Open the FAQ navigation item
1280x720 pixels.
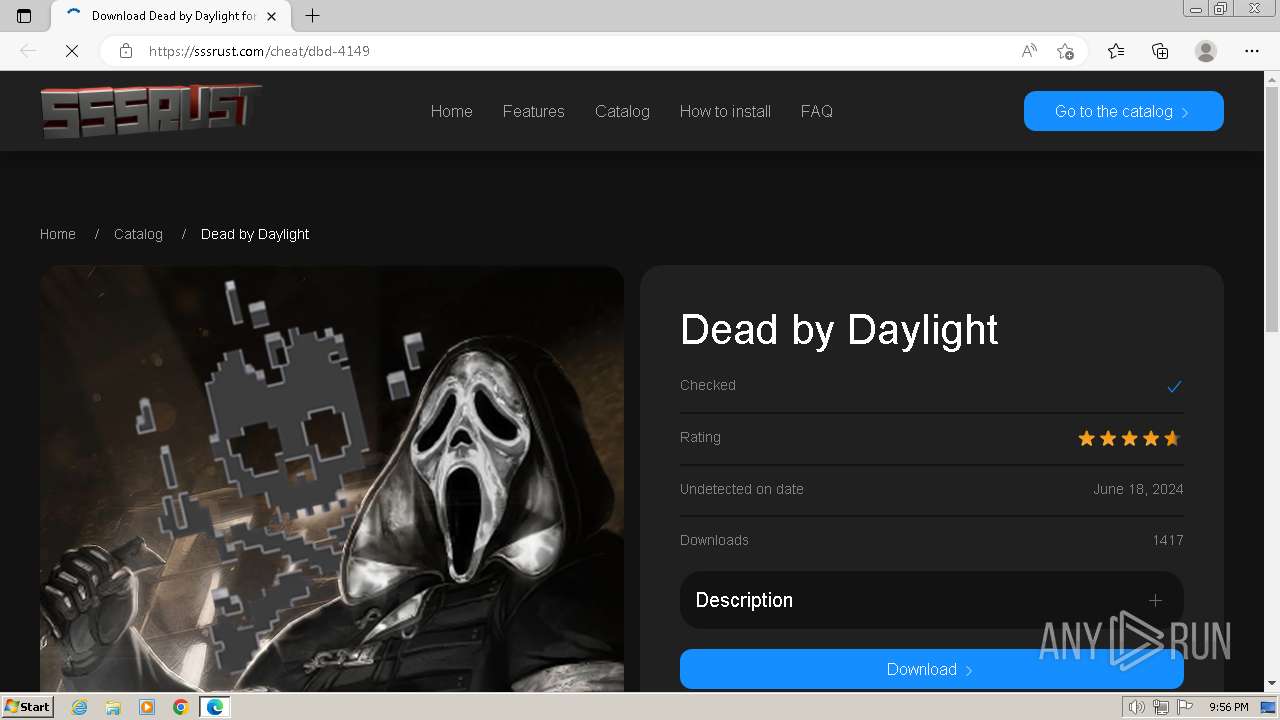pos(816,111)
